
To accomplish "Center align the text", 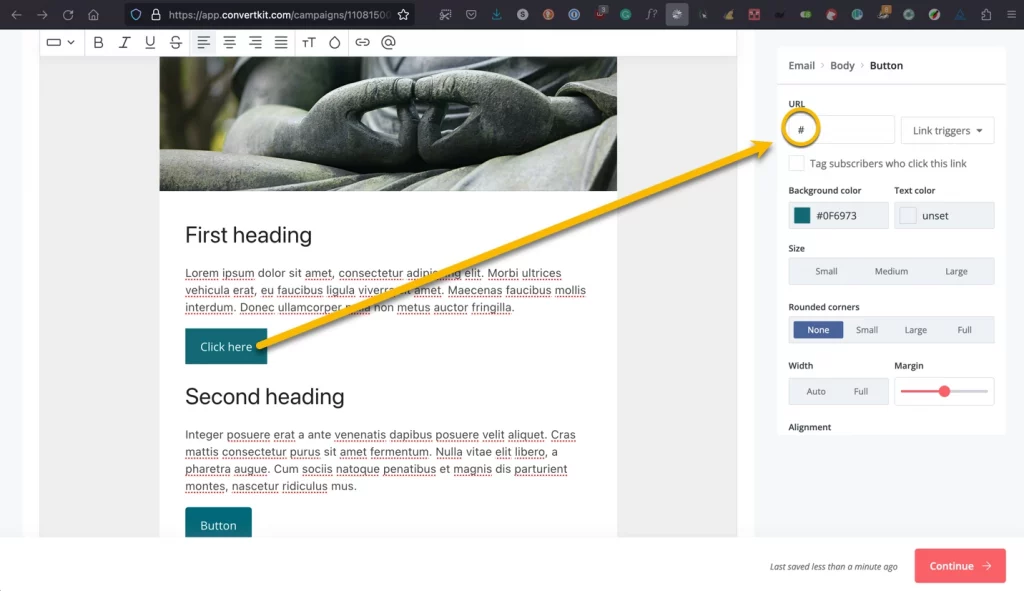I will (230, 42).
